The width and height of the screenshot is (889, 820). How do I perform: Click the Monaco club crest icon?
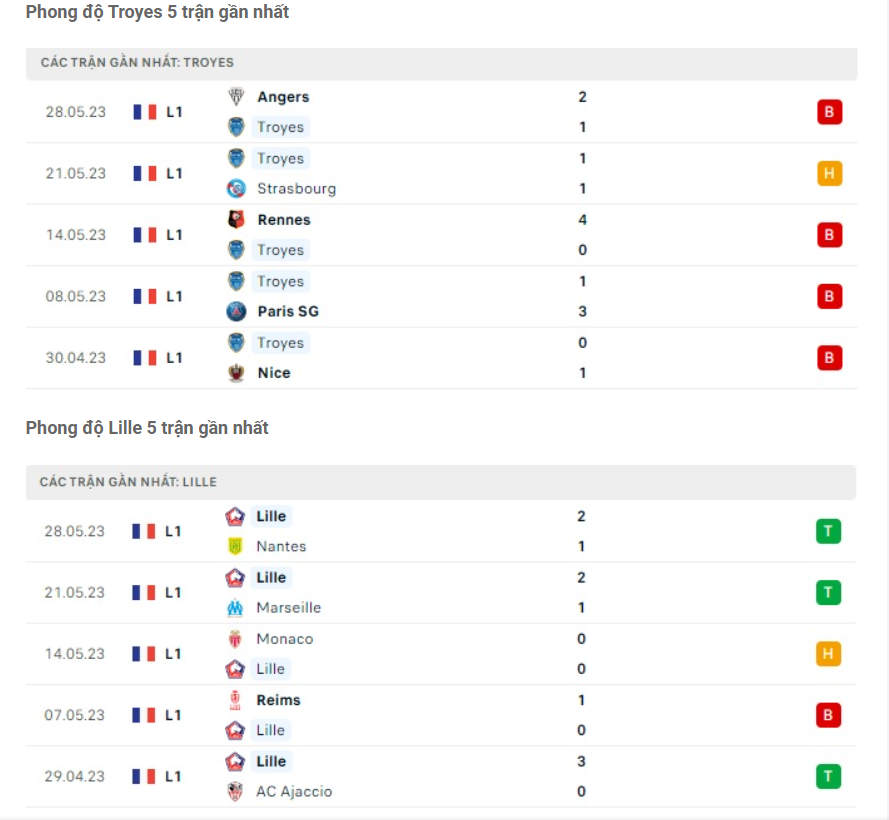tap(233, 638)
